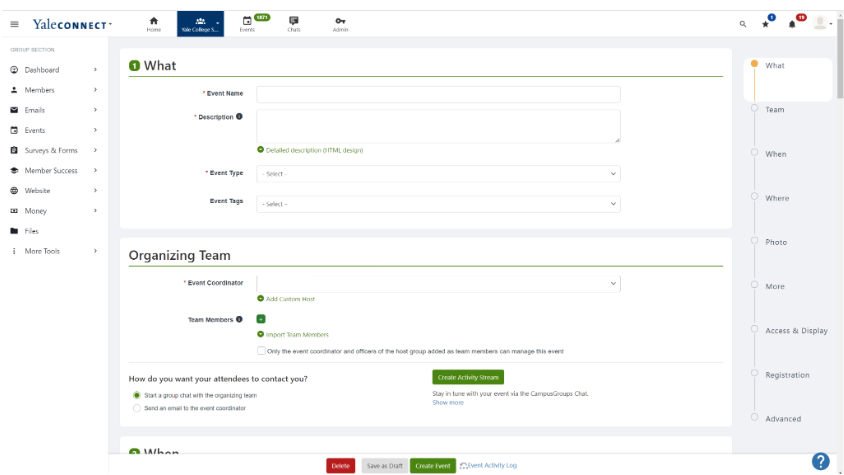This screenshot has width=844, height=475.
Task: Expand the Emails chevron in sidebar
Action: click(95, 110)
